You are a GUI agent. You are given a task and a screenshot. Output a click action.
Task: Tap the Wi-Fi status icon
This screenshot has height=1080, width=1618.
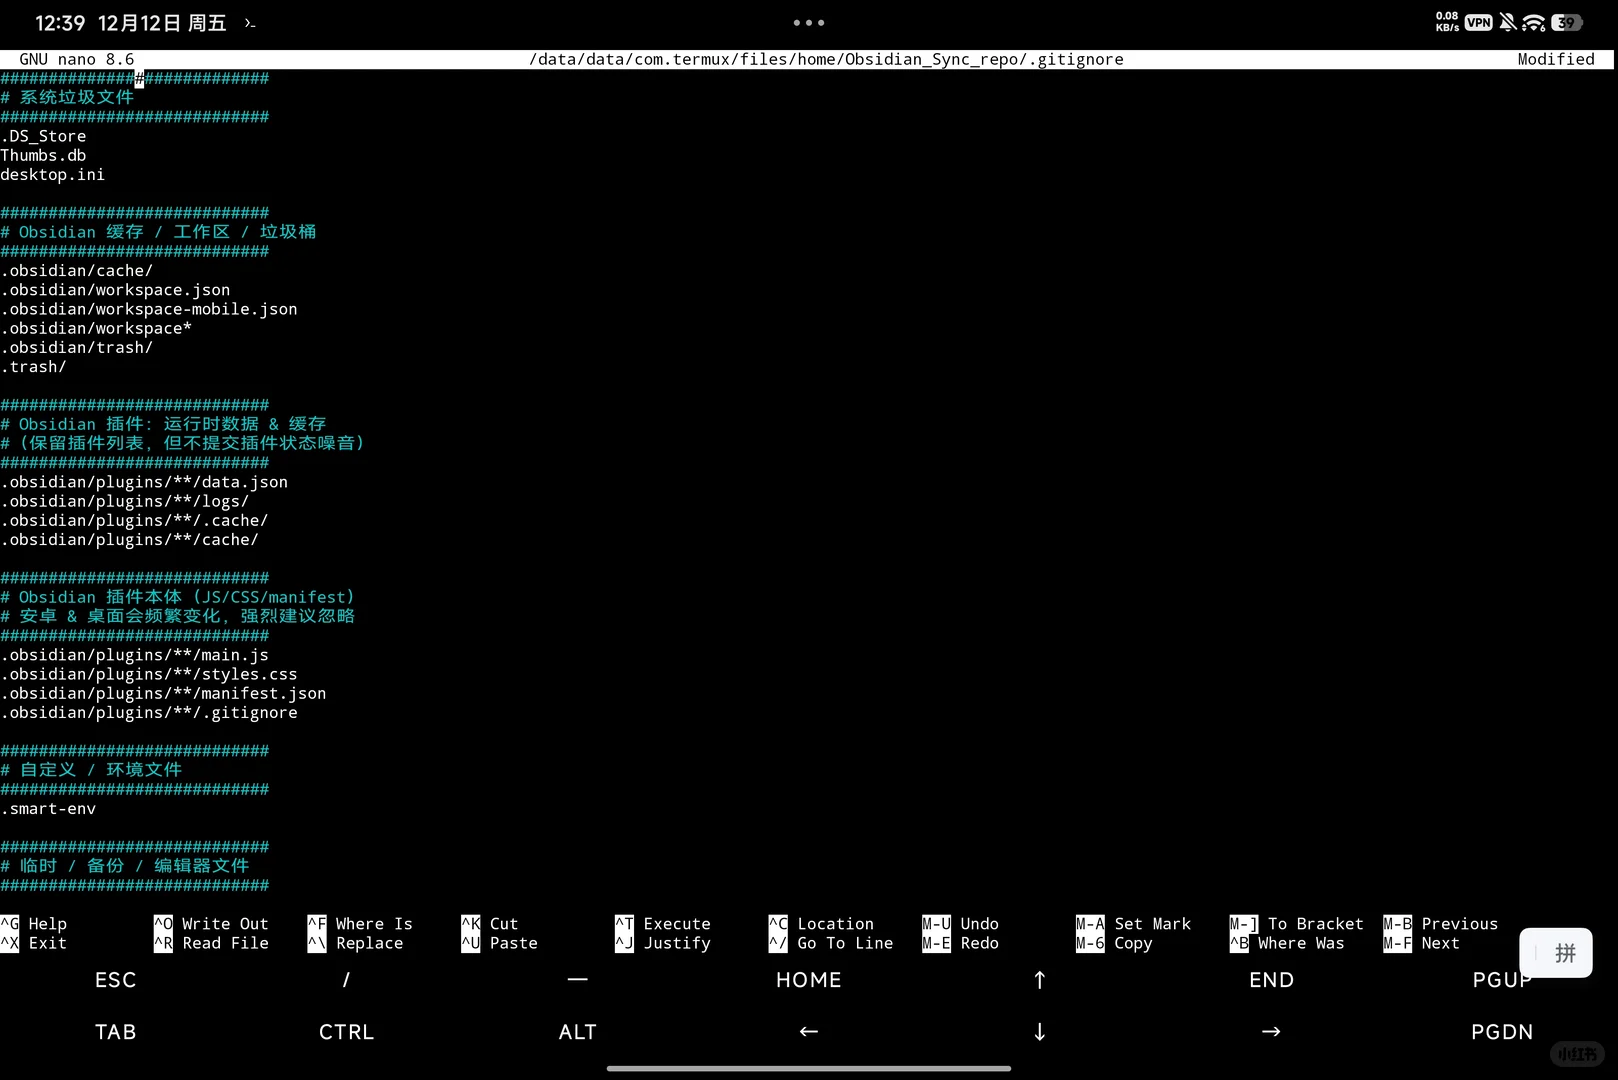[x=1533, y=21]
